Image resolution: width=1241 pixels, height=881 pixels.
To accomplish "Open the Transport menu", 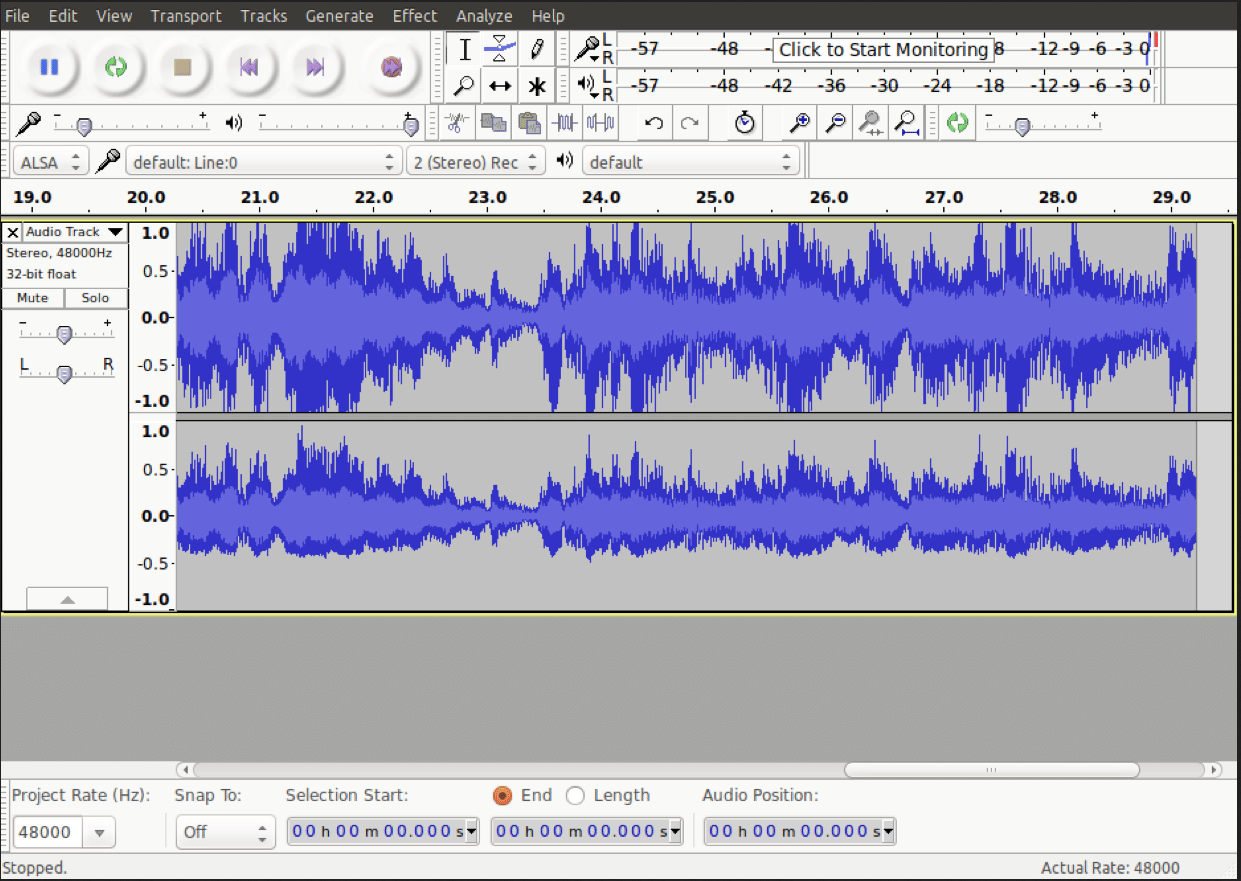I will tap(186, 16).
